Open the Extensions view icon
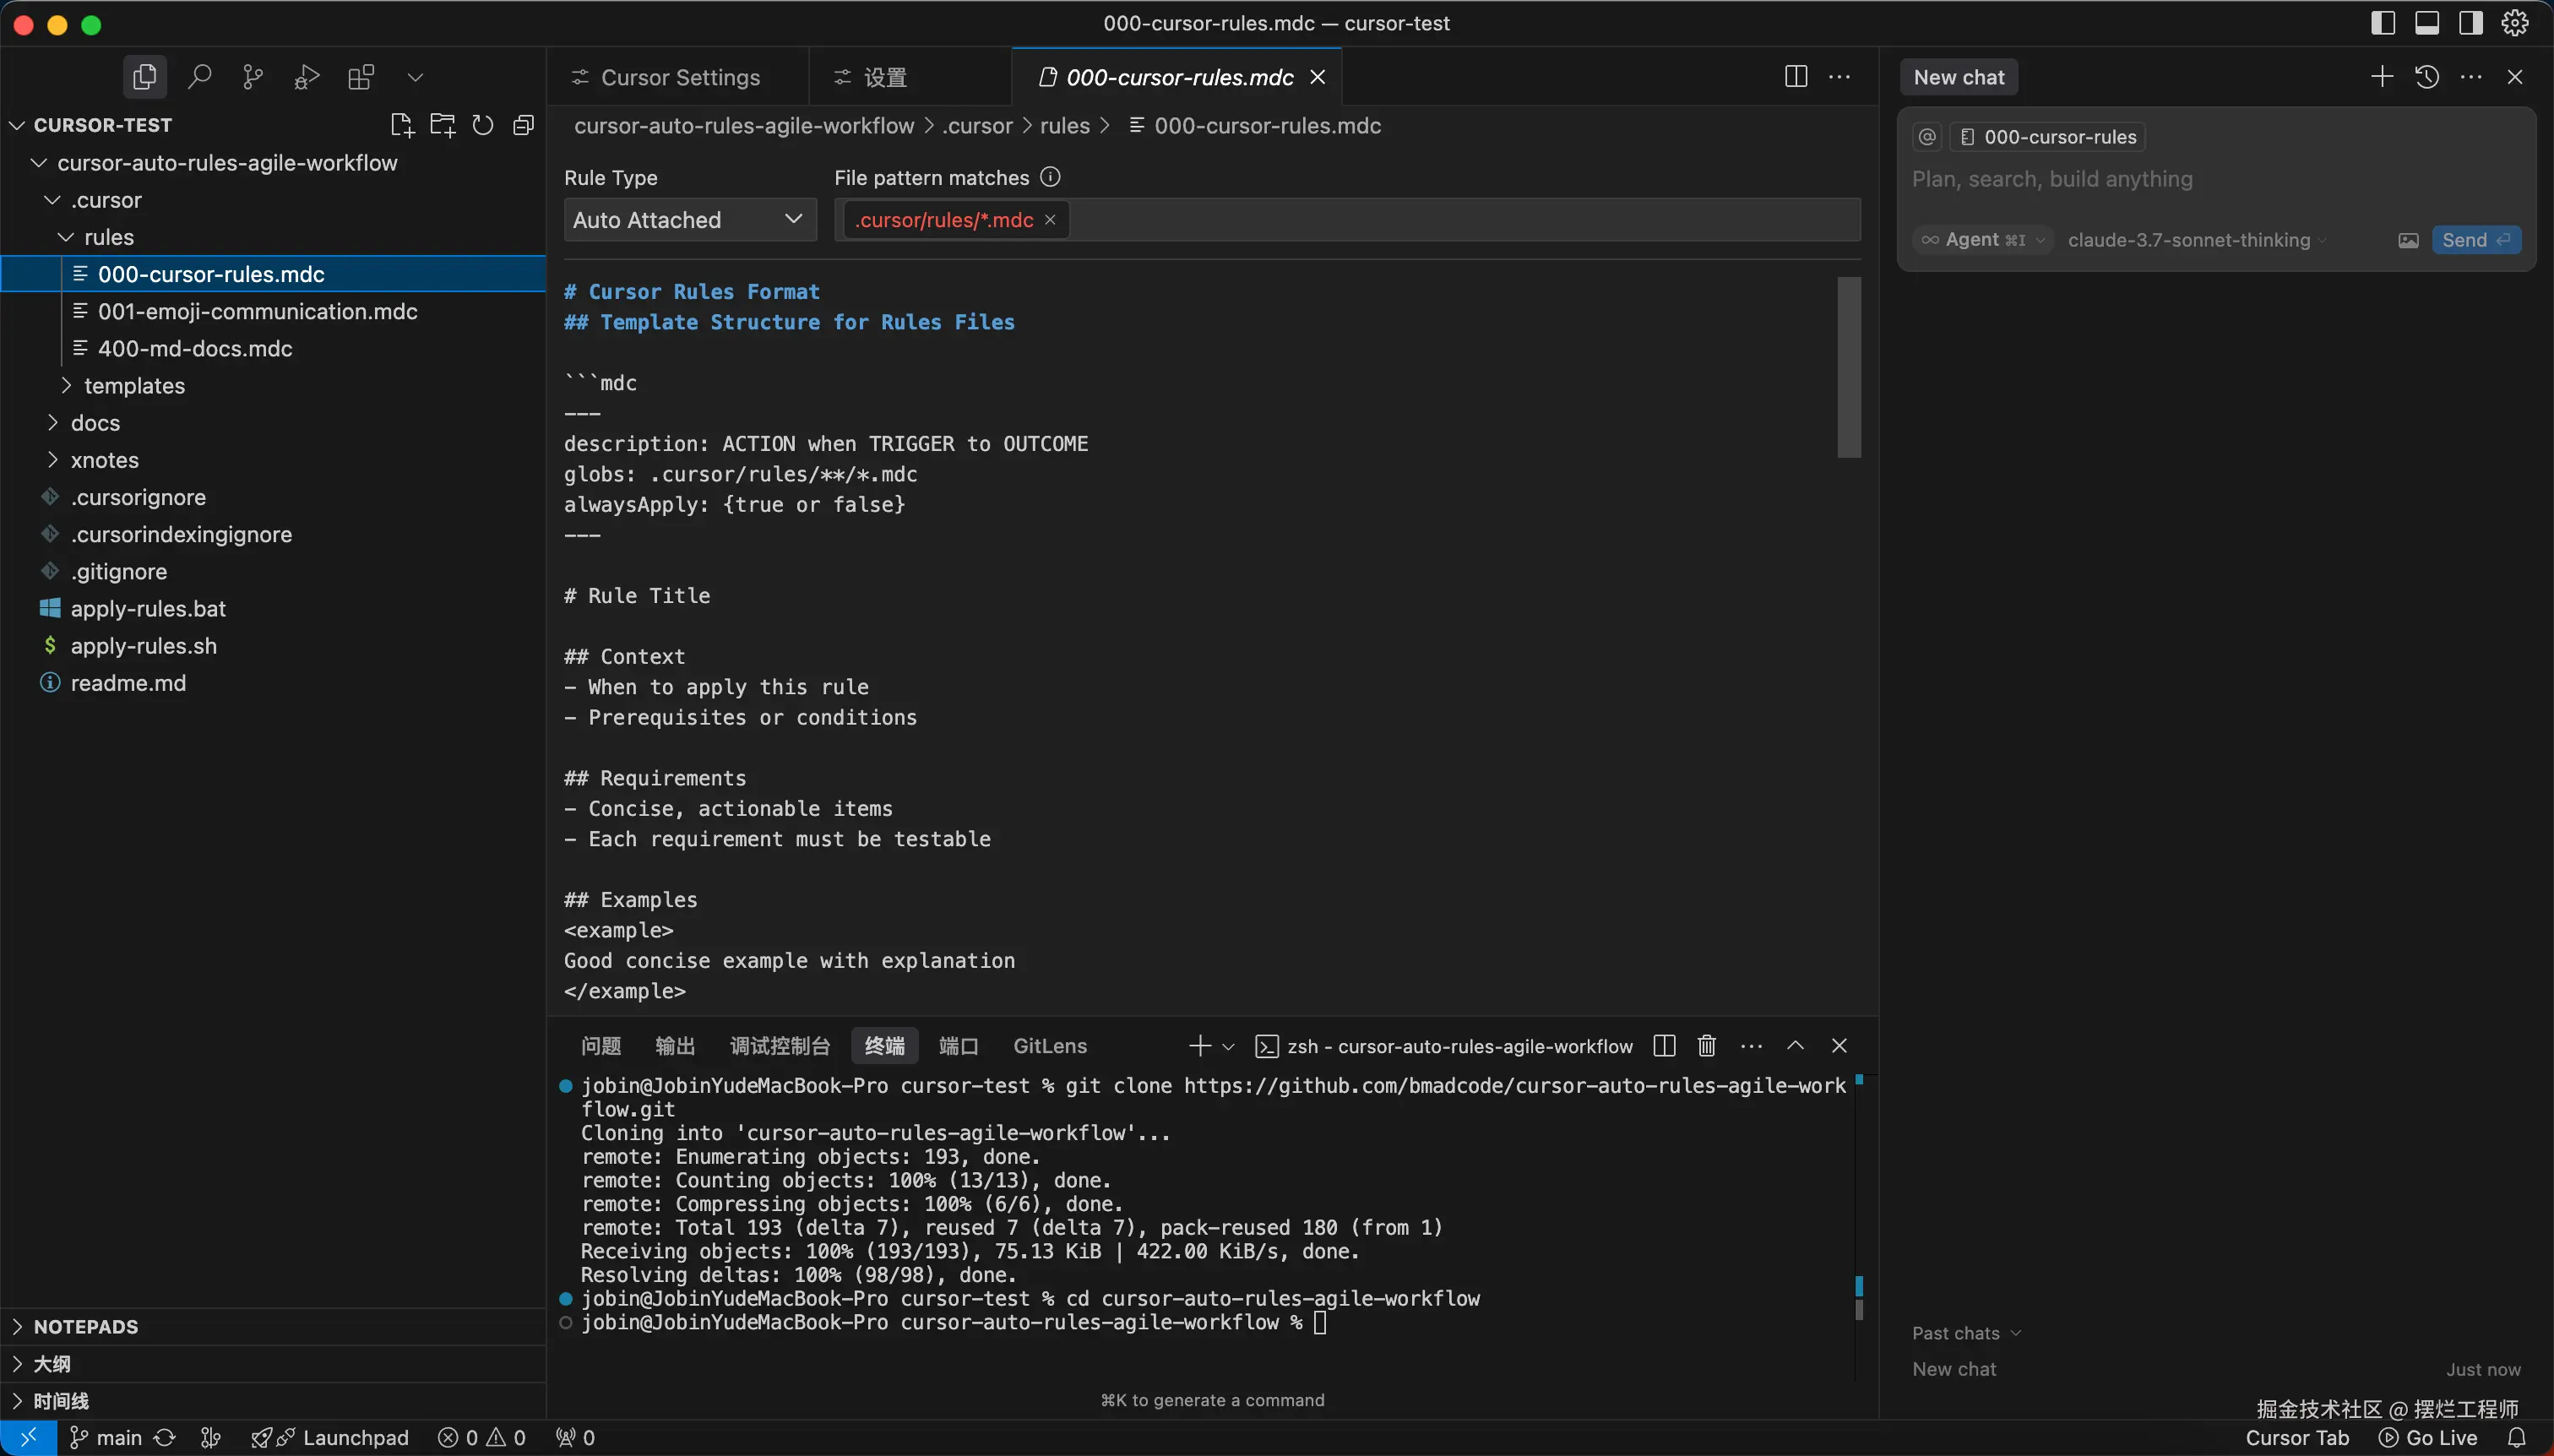 tap(361, 77)
